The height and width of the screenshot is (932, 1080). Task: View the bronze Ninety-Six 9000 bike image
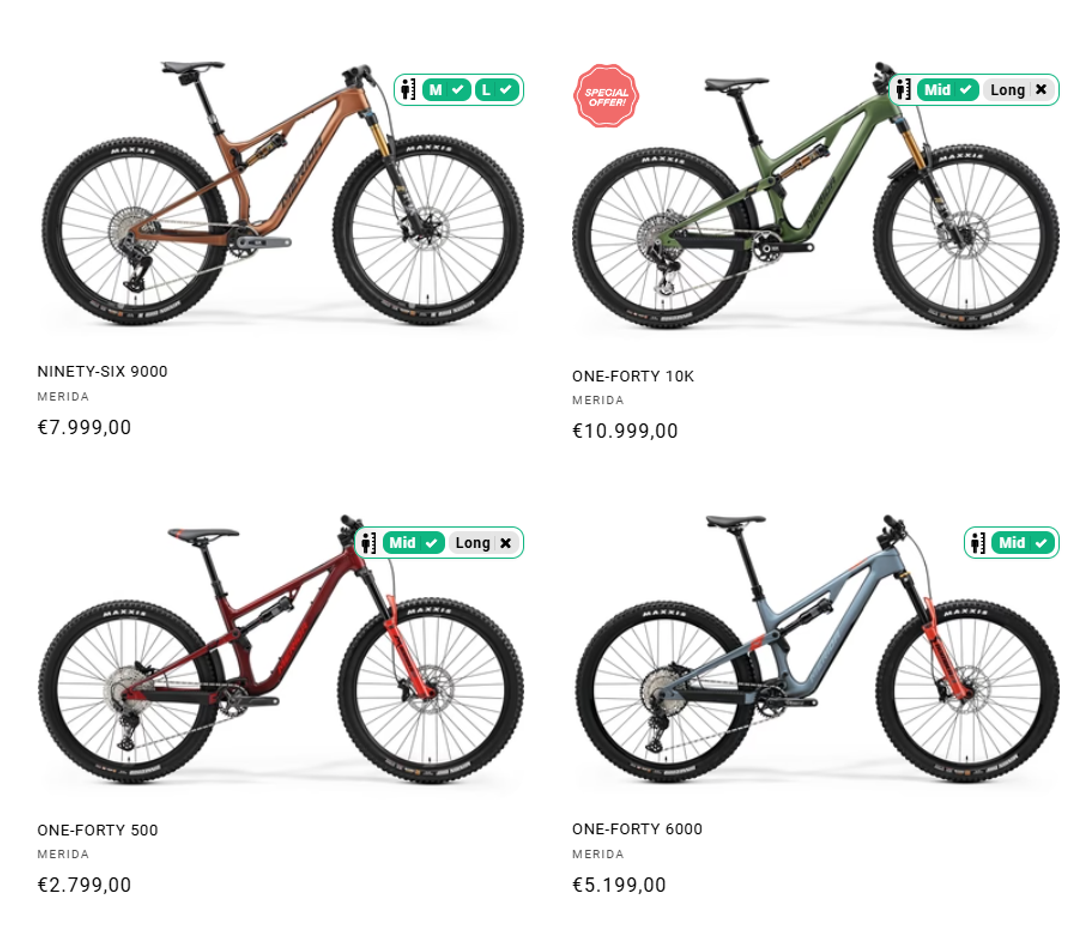(282, 194)
